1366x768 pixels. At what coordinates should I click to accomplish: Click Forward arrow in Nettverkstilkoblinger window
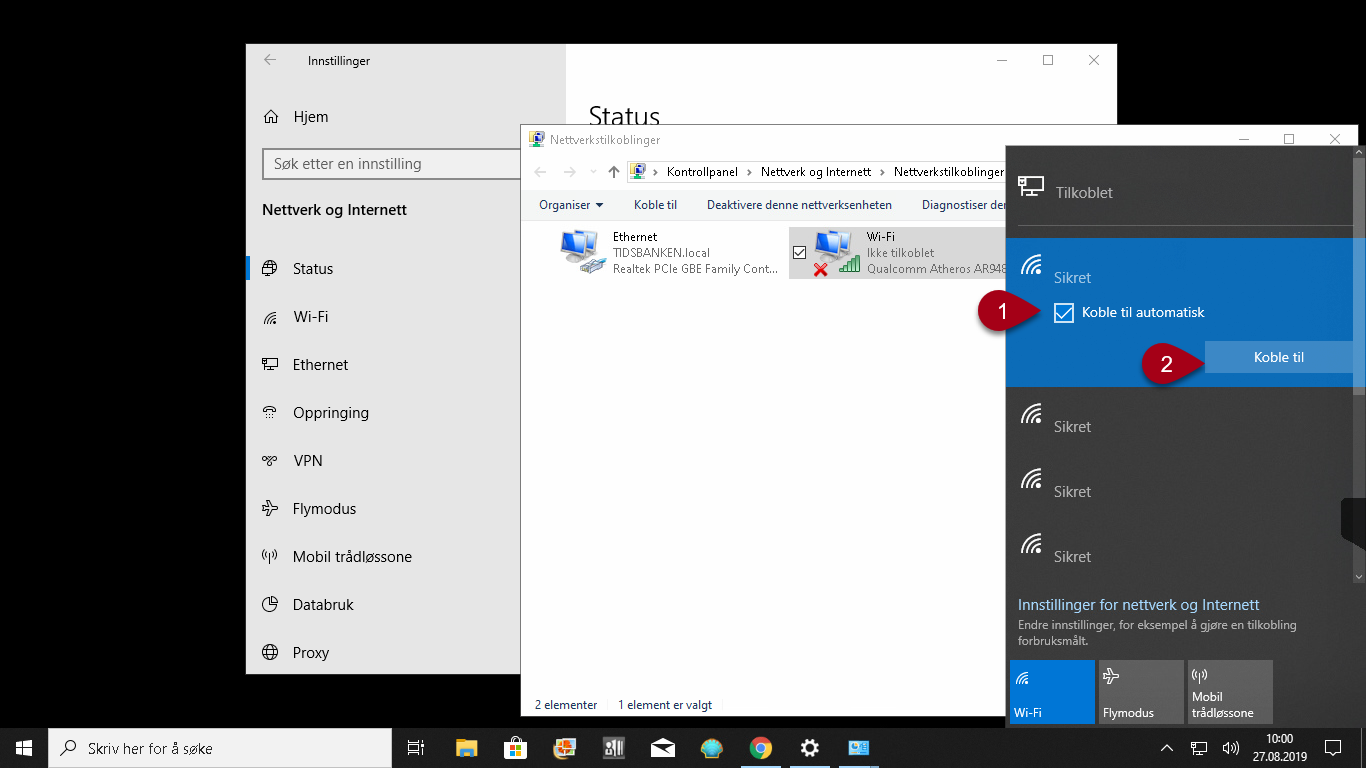569,172
